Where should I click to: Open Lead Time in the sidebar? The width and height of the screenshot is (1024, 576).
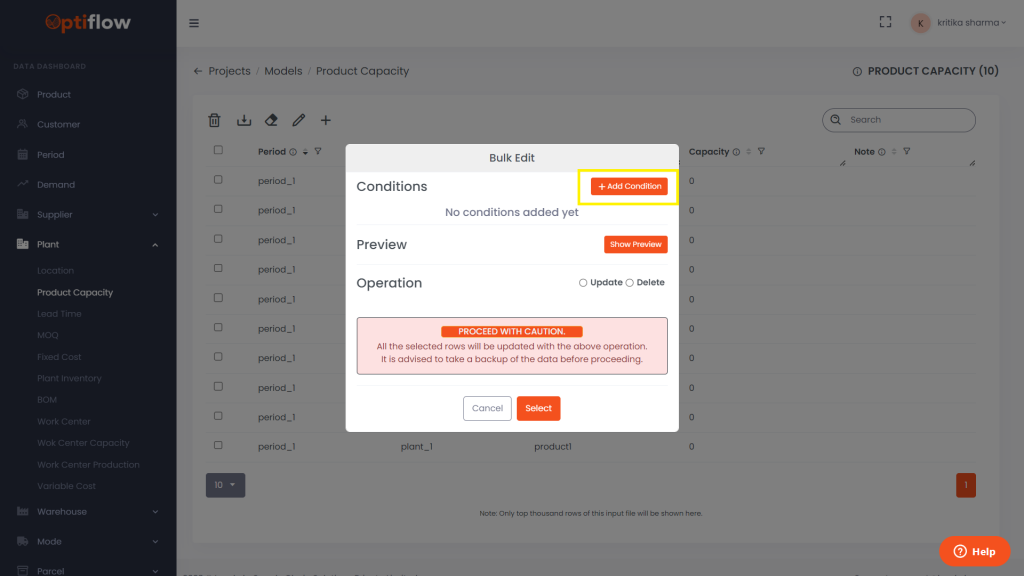pos(60,314)
